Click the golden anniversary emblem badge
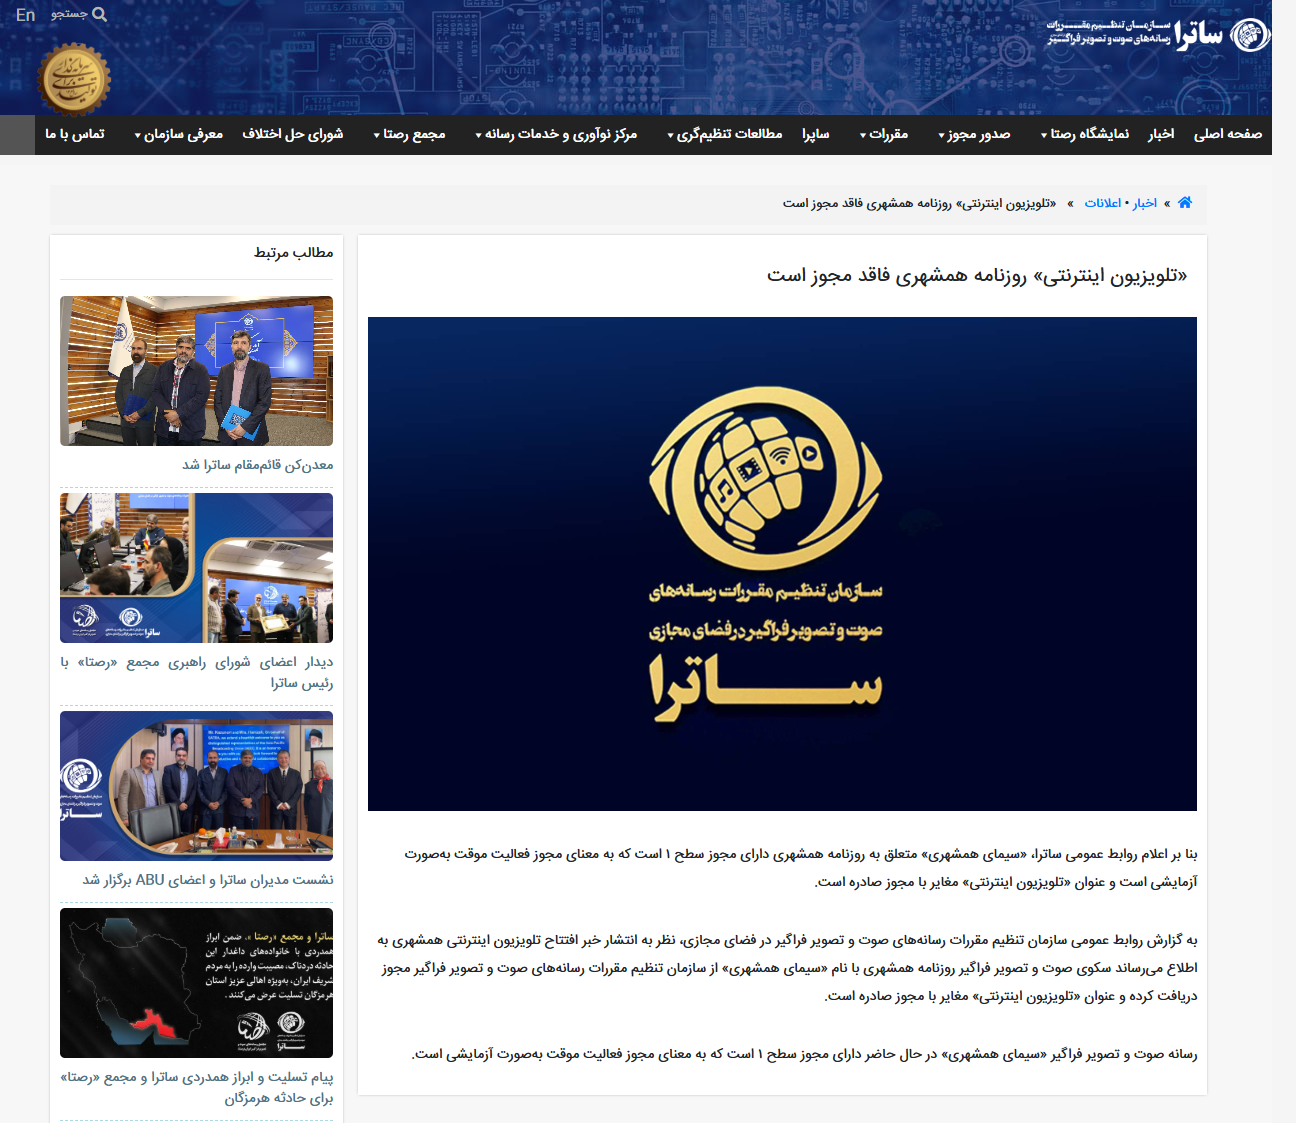Viewport: 1296px width, 1123px height. (74, 80)
